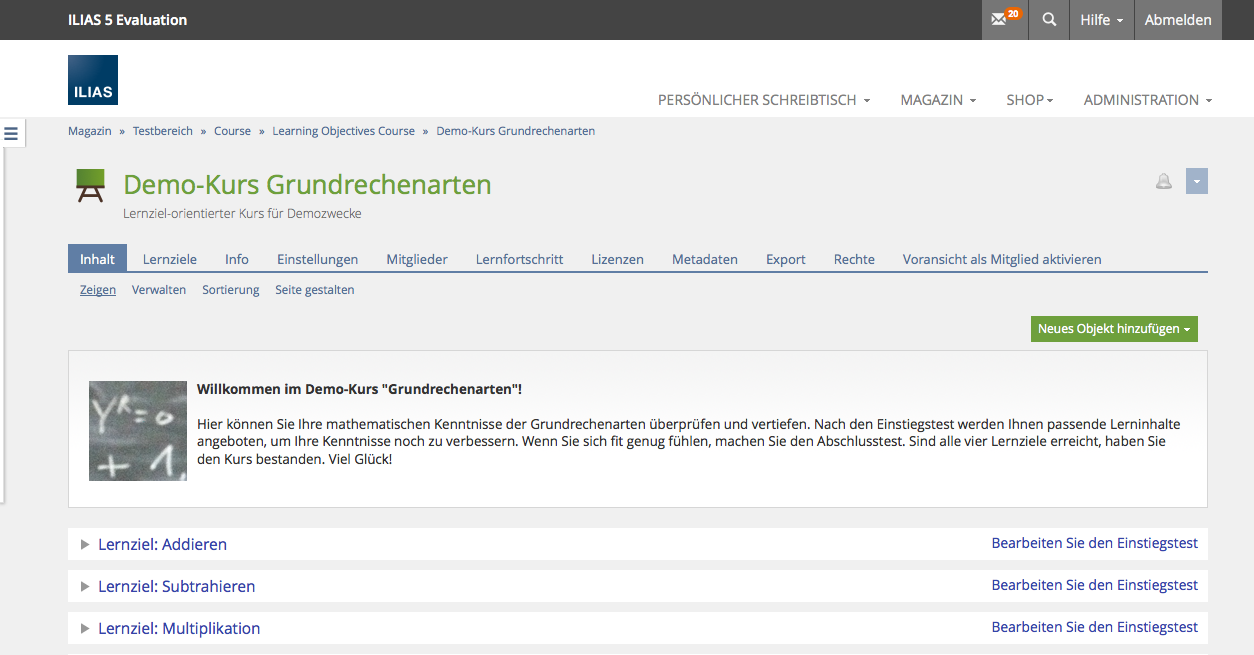The height and width of the screenshot is (655, 1254).
Task: Expand Lernziel: Multiplikation triangle
Action: (85, 629)
